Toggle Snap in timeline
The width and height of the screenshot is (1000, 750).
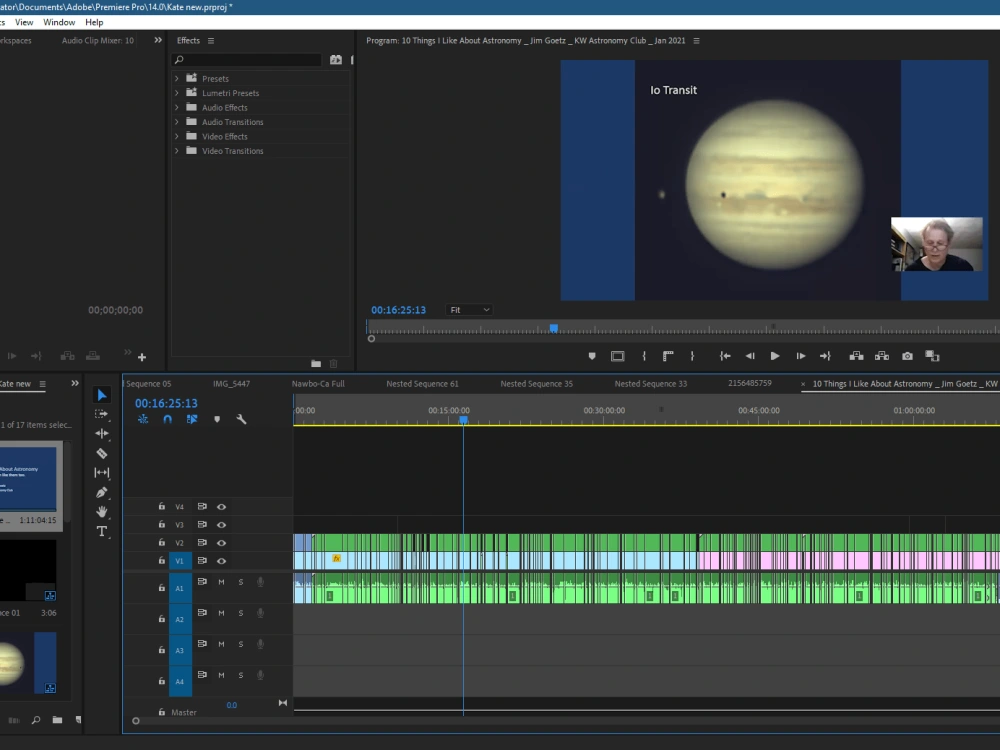(x=167, y=419)
